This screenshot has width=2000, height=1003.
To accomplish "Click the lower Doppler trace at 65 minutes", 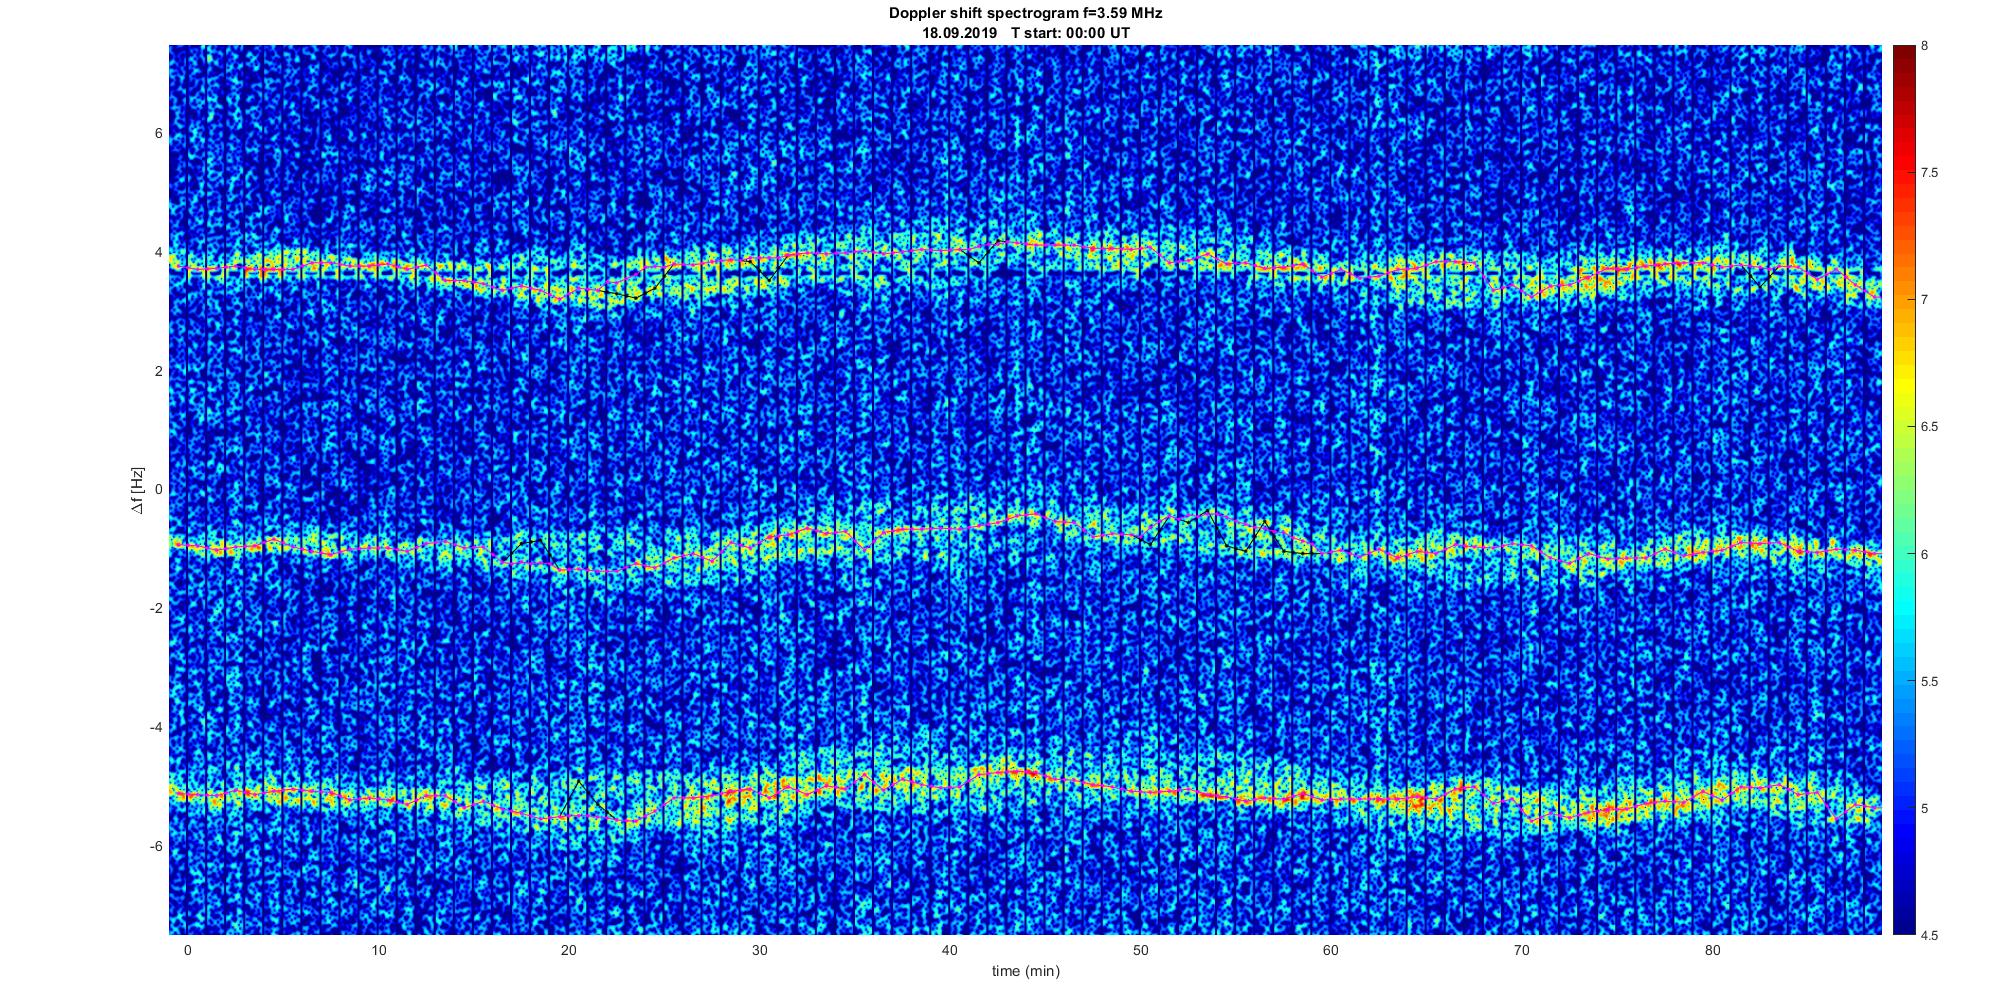I will [1426, 799].
